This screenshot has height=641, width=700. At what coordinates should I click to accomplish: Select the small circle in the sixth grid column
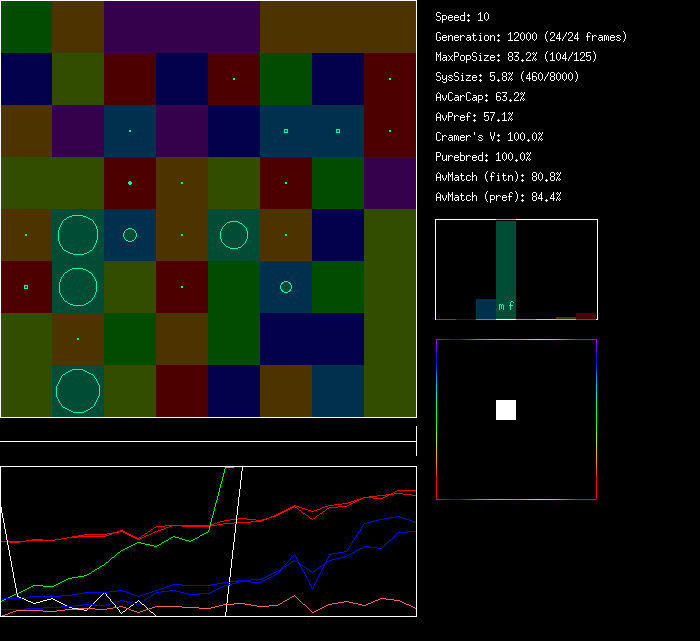point(286,287)
